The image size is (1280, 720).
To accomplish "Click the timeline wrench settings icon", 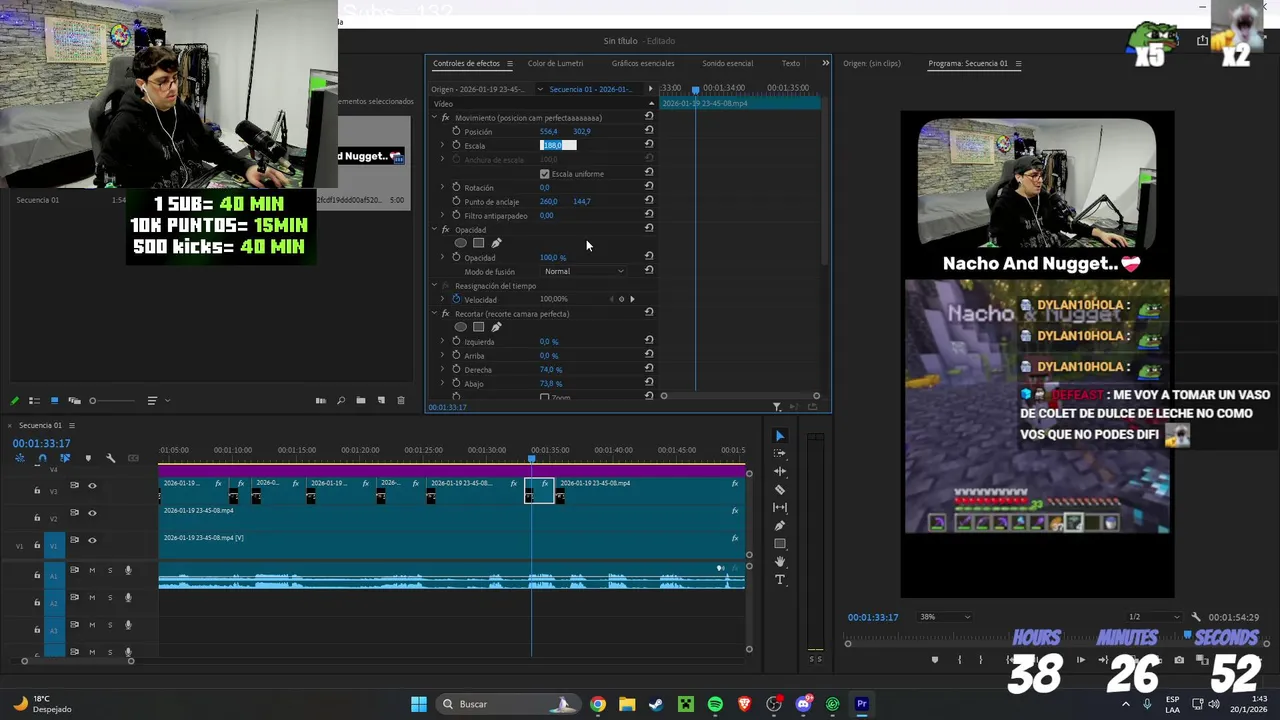I will coord(111,458).
